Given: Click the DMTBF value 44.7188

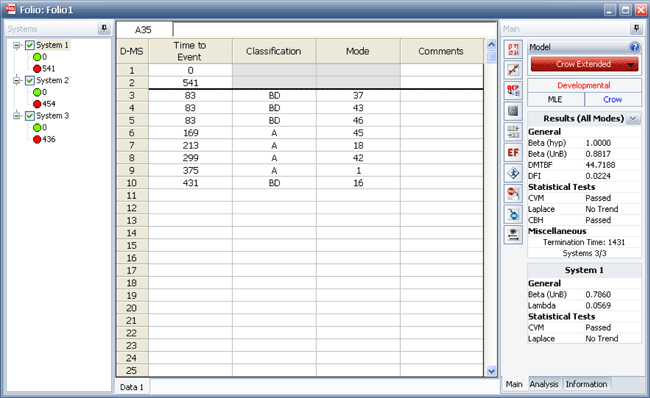Looking at the screenshot, I should pos(600,165).
